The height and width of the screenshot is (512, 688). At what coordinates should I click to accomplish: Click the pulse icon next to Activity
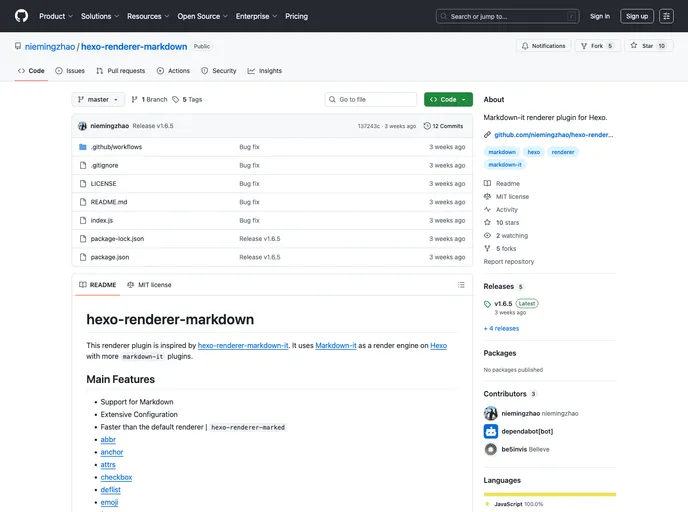pyautogui.click(x=487, y=209)
